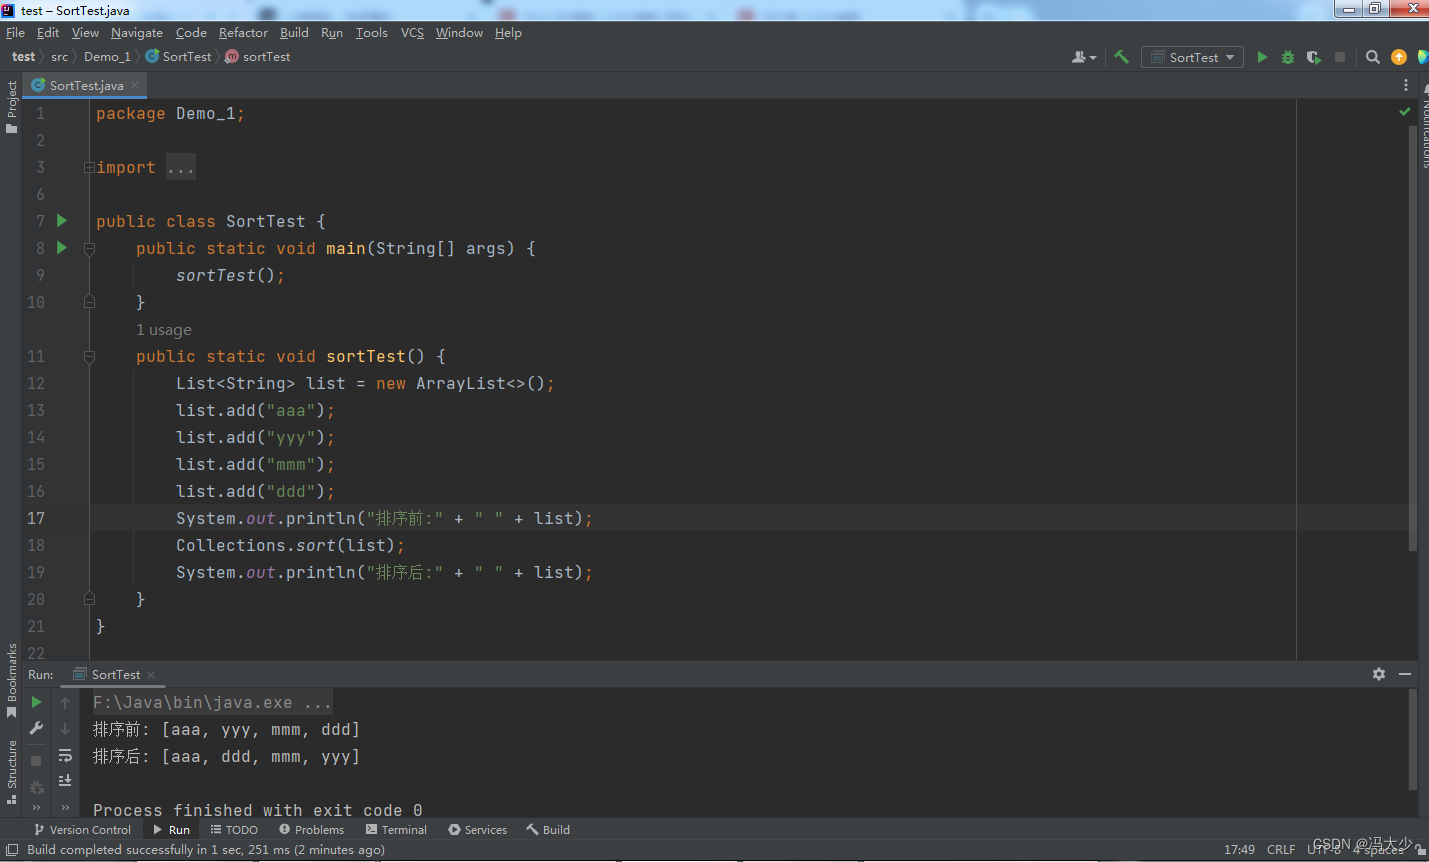Open the Structure tool window
This screenshot has height=862, width=1429.
(x=11, y=772)
